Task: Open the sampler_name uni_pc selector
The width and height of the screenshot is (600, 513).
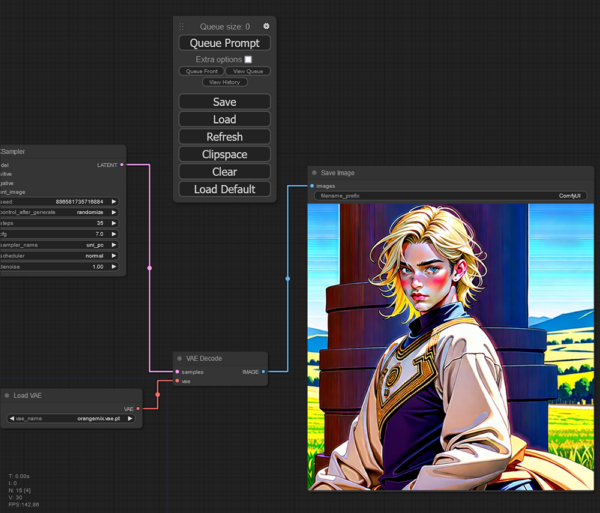Action: pyautogui.click(x=60, y=244)
